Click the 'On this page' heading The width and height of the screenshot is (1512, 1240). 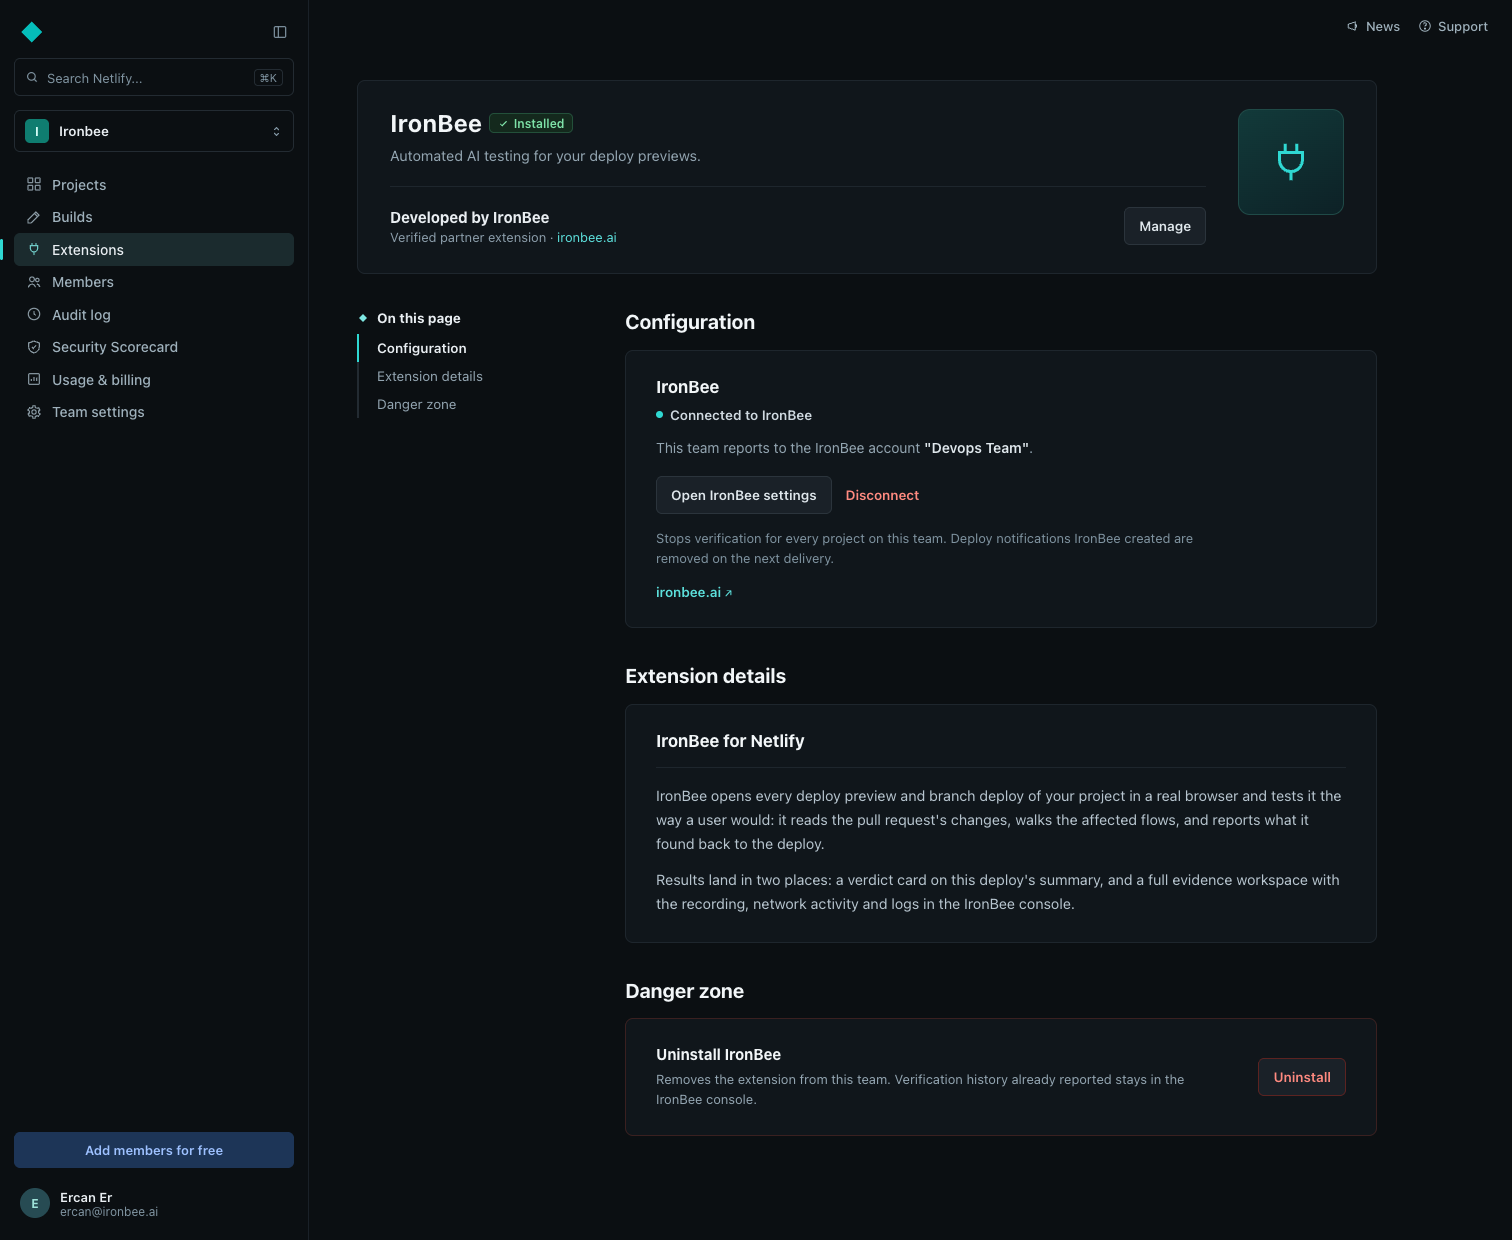[x=418, y=318]
